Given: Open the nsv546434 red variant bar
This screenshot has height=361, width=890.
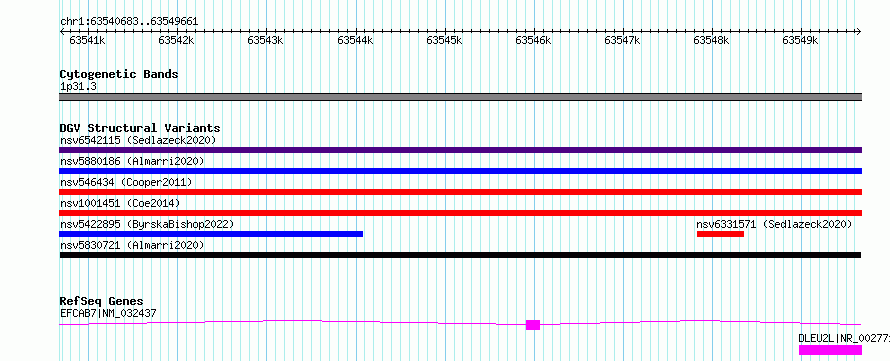Looking at the screenshot, I should point(460,192).
